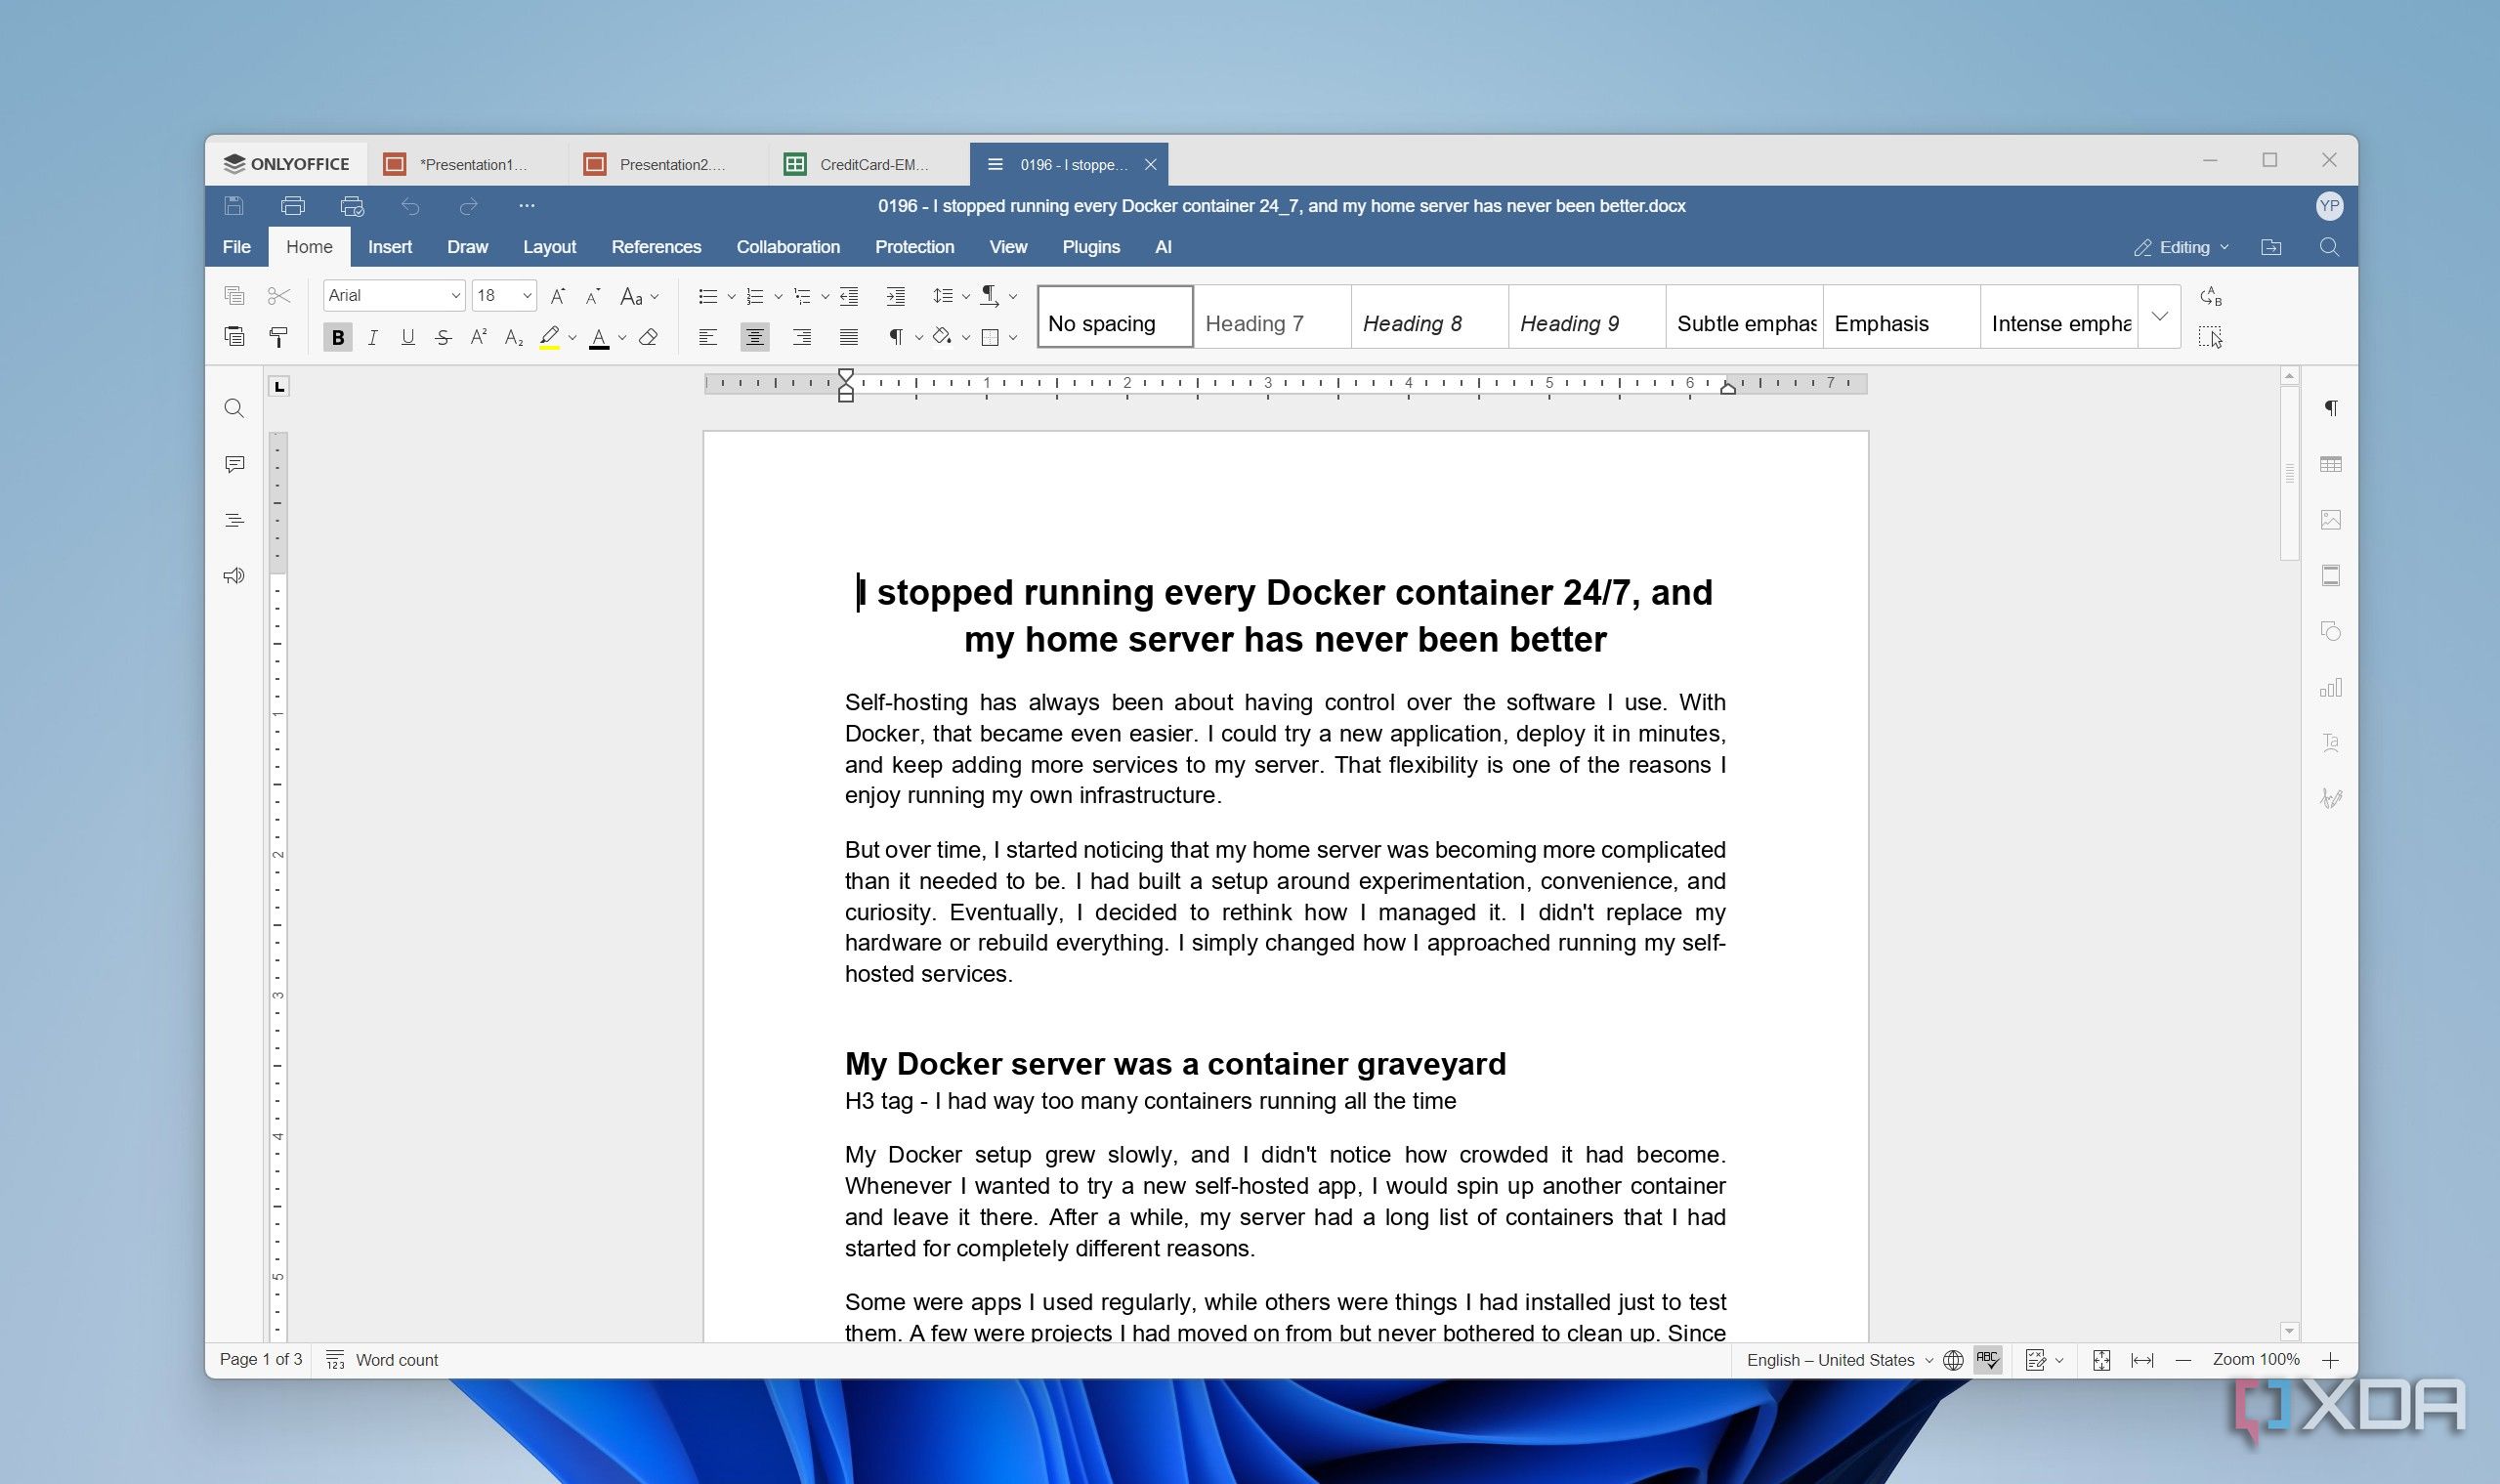Screen dimensions: 2500x1484
Task: Open the File menu
Action: click(x=237, y=247)
